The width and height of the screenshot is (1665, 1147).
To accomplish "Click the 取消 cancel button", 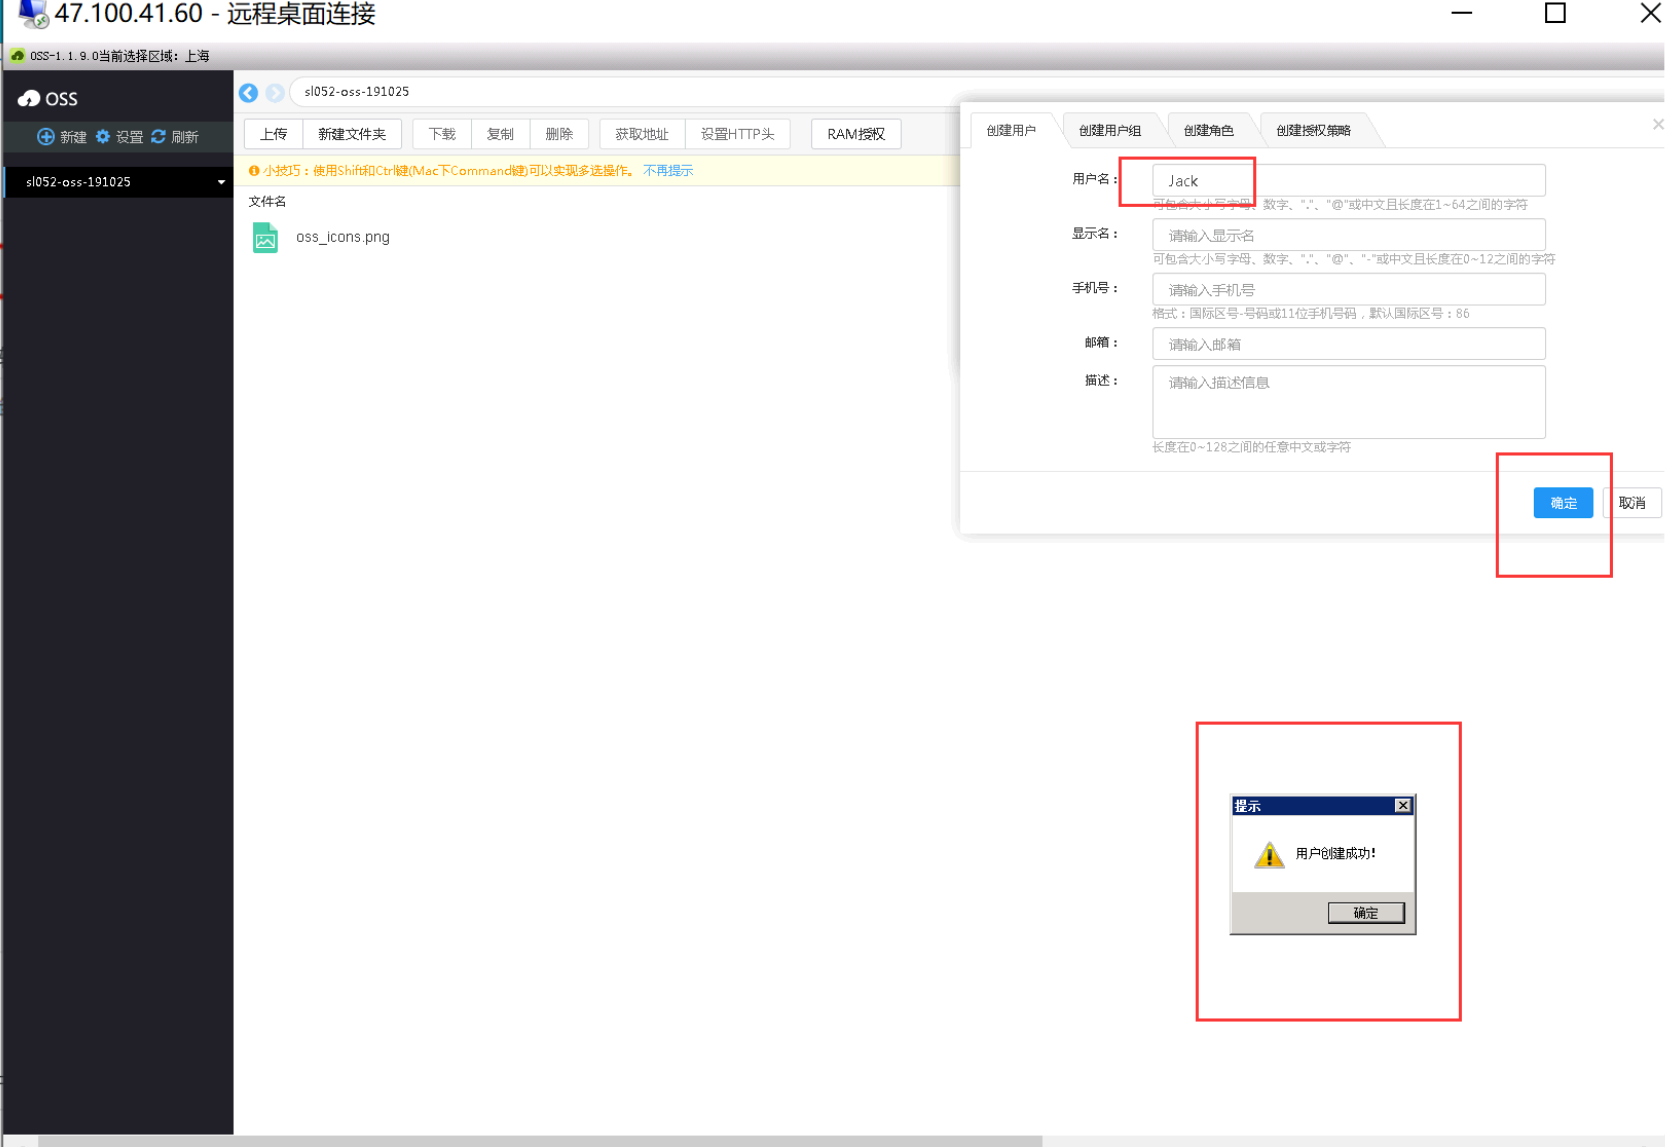I will pos(1632,503).
